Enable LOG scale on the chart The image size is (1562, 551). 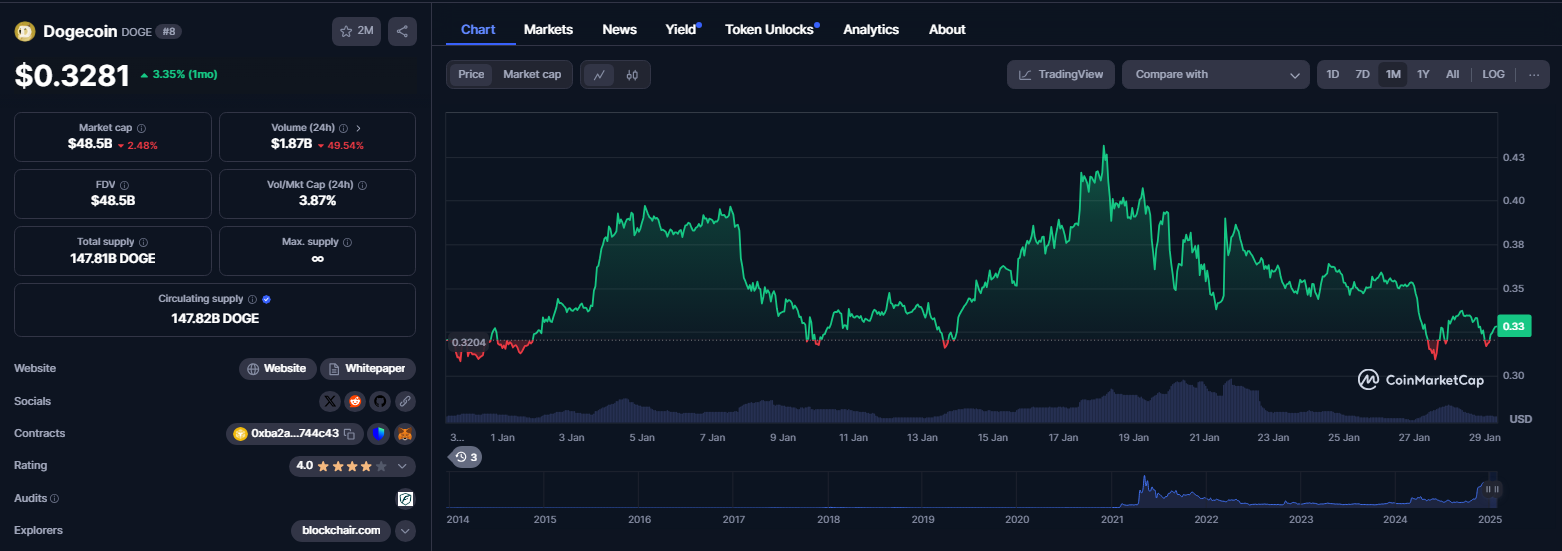point(1493,75)
